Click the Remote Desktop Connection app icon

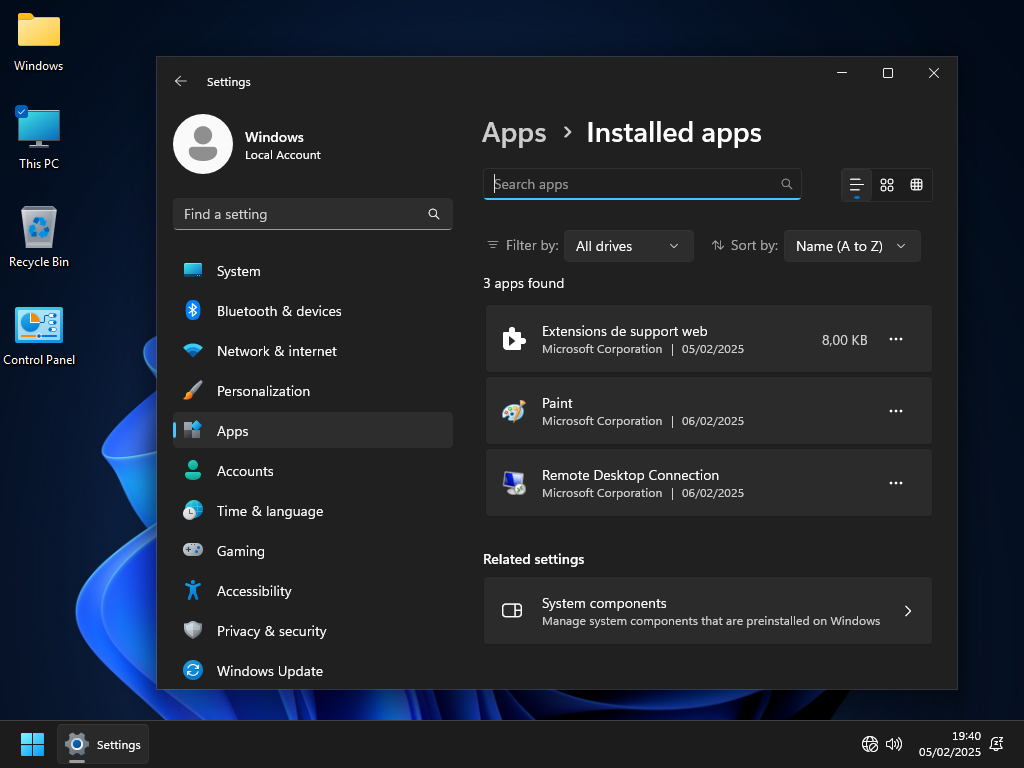[x=514, y=483]
